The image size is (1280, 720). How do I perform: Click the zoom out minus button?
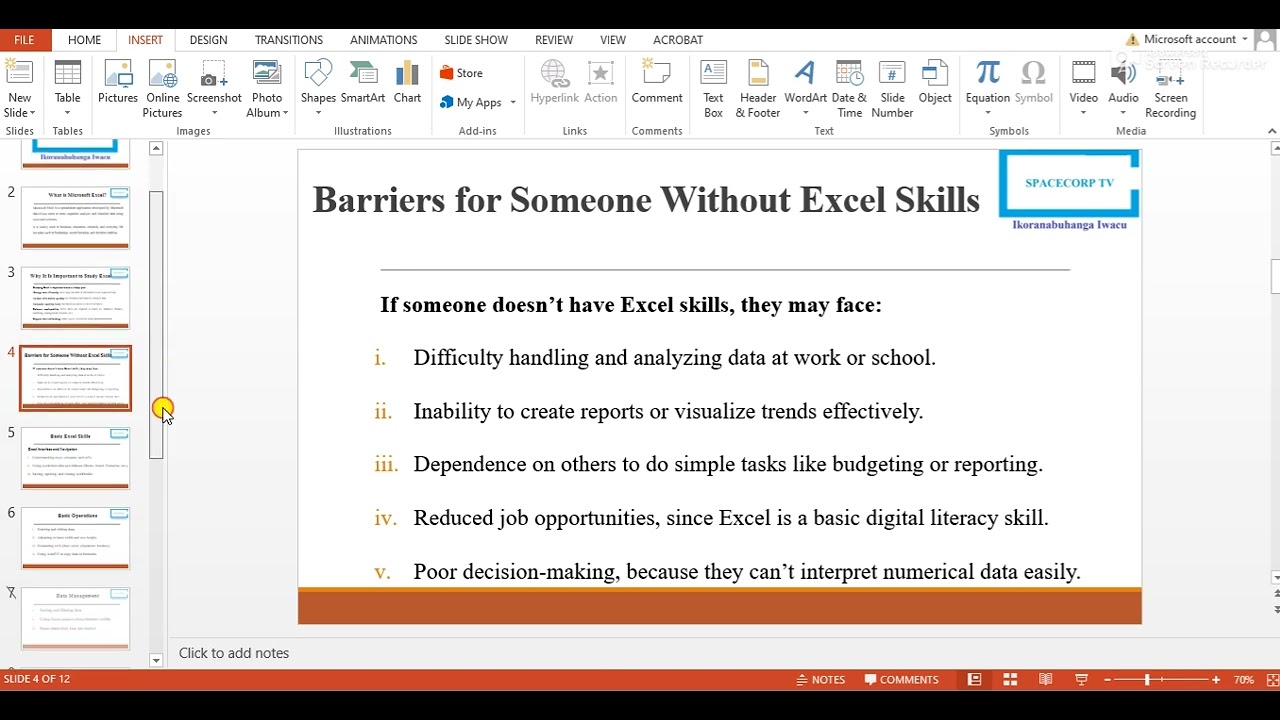(1108, 680)
